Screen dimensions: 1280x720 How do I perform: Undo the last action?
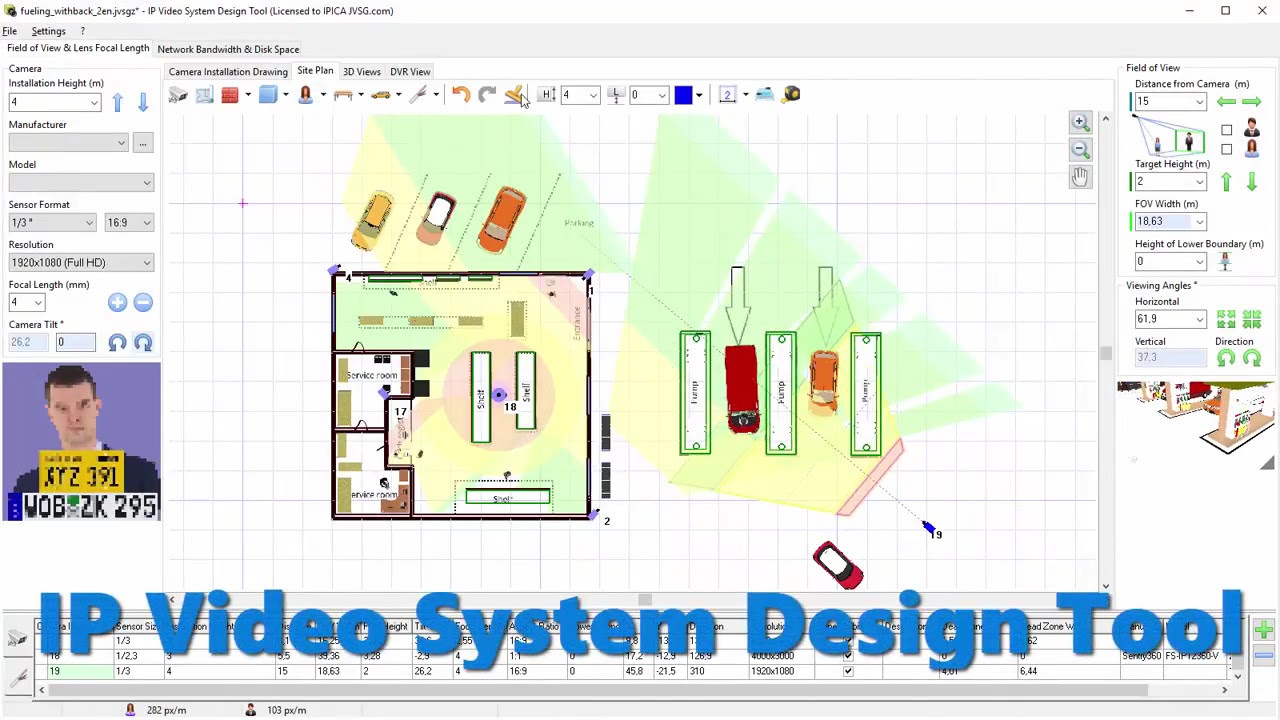[x=461, y=95]
